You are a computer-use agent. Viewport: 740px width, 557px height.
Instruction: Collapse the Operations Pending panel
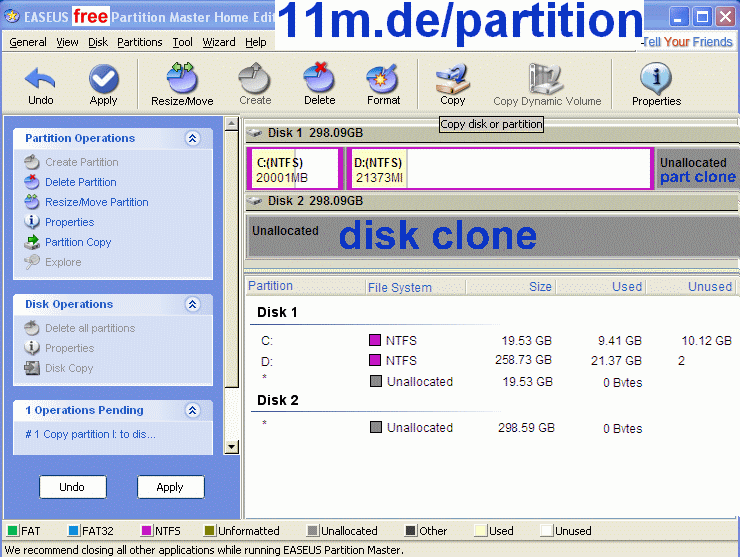tap(193, 410)
